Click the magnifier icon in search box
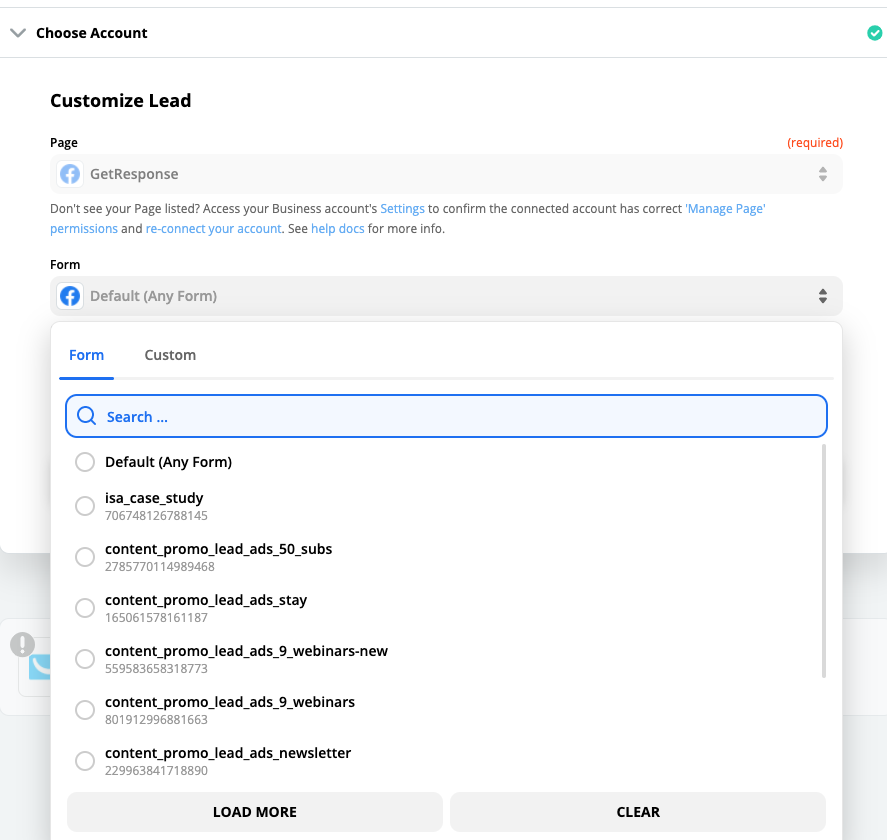The width and height of the screenshot is (887, 840). coord(87,416)
